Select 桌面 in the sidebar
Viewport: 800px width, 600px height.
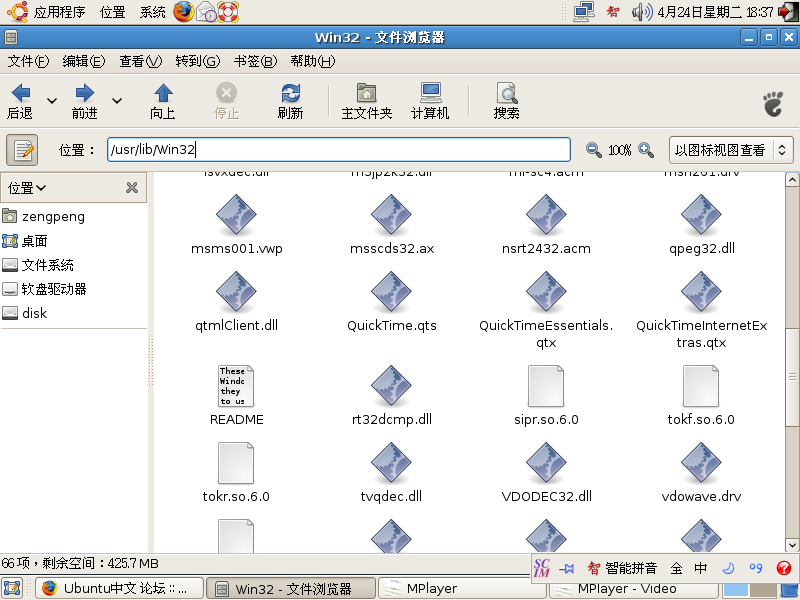pyautogui.click(x=26, y=241)
